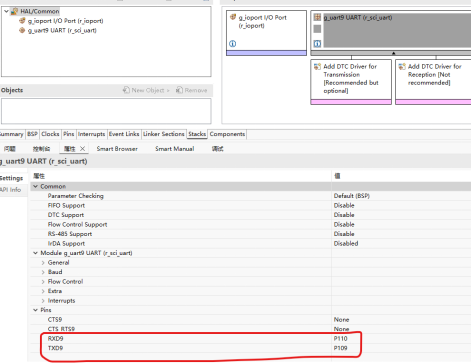Click g_uart9 stack block module icon
Viewport: 472px width, 363px height.
[x=317, y=17]
